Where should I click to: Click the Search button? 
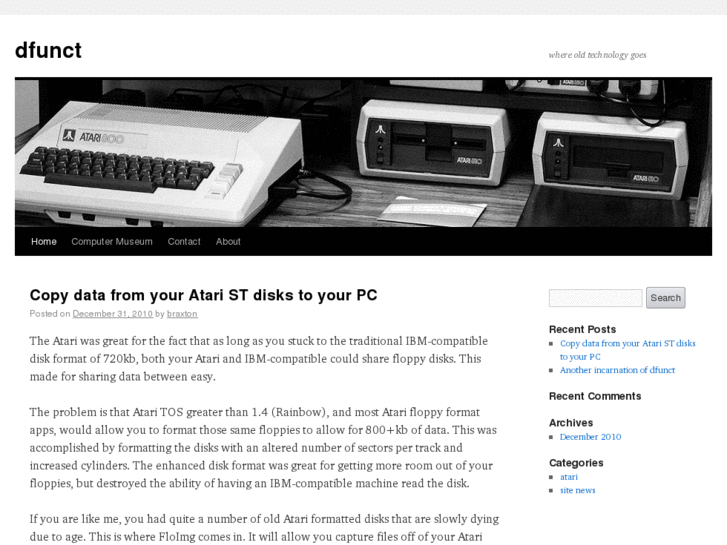(665, 298)
